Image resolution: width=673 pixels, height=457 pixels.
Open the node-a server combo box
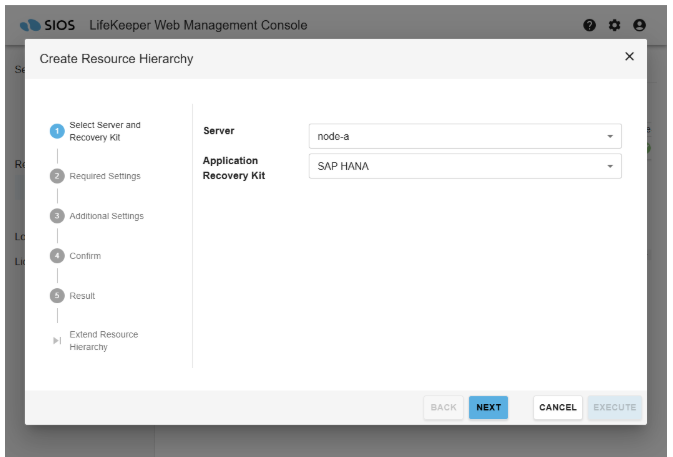pos(455,136)
